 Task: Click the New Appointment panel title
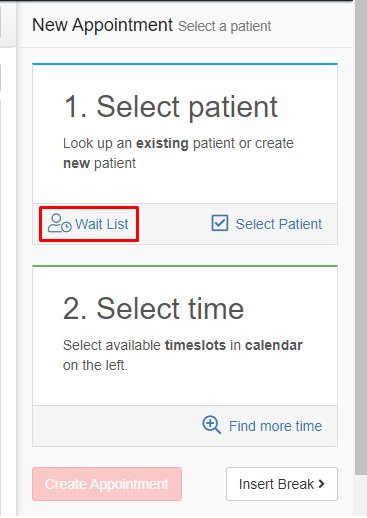click(102, 25)
